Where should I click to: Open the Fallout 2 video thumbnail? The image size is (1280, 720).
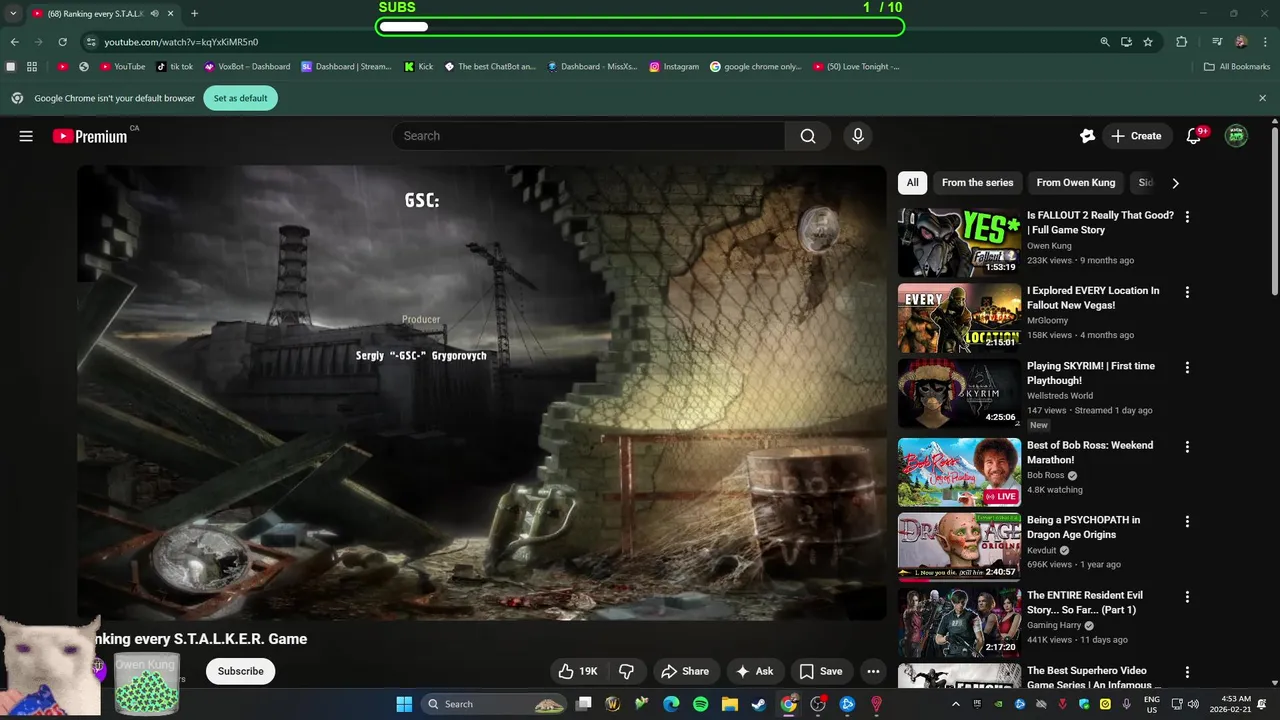[x=959, y=242]
